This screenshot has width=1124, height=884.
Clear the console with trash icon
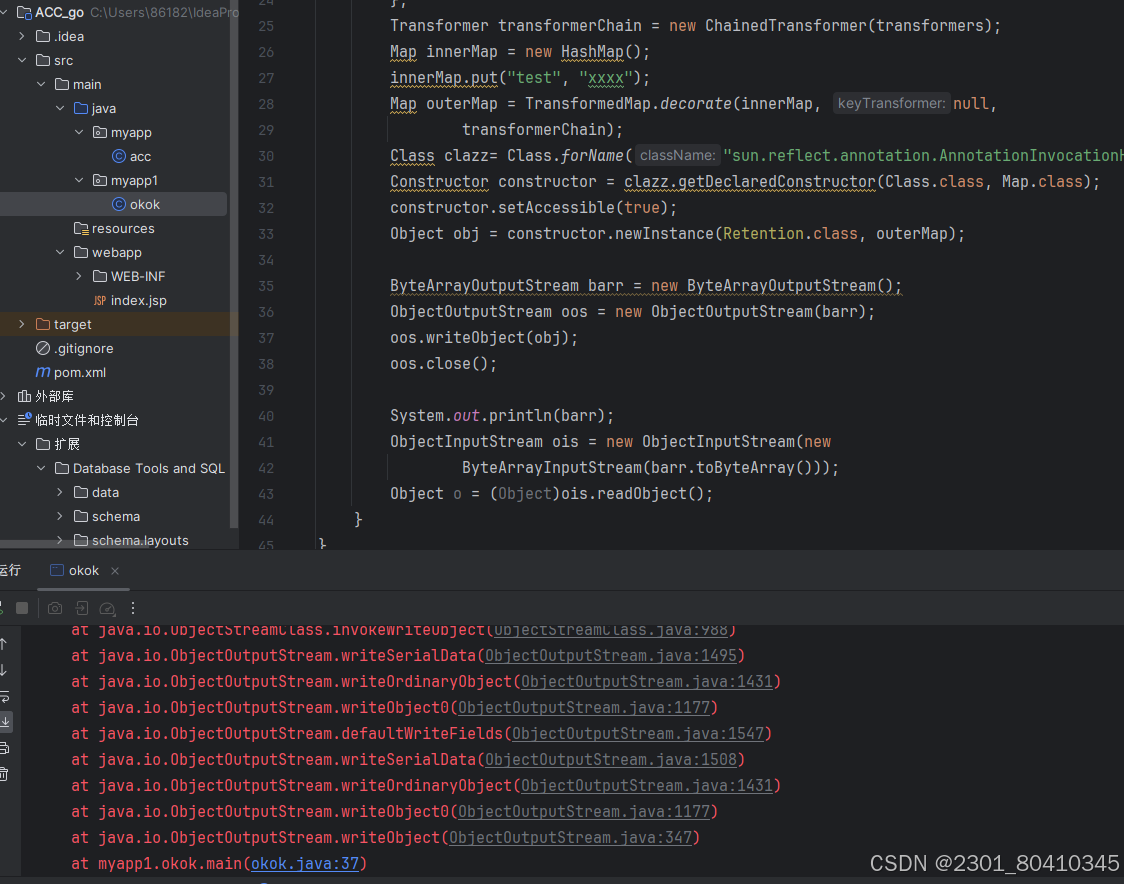click(4, 774)
